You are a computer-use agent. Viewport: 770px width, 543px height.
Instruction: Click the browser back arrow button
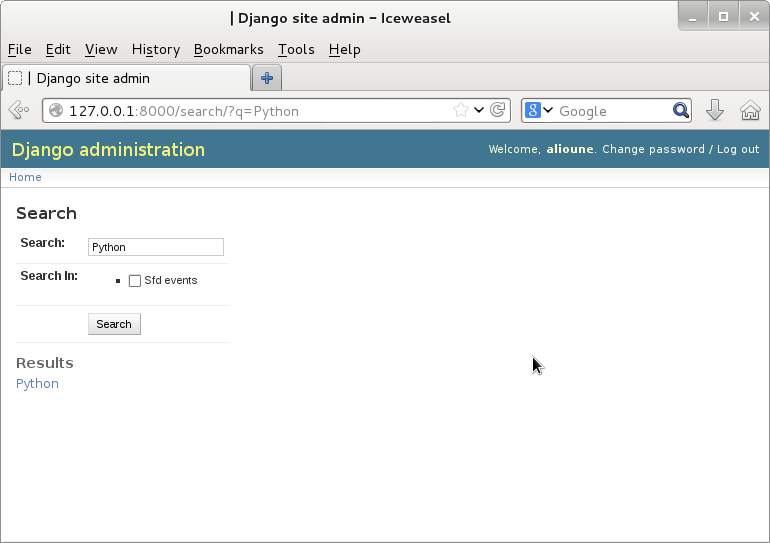19,110
